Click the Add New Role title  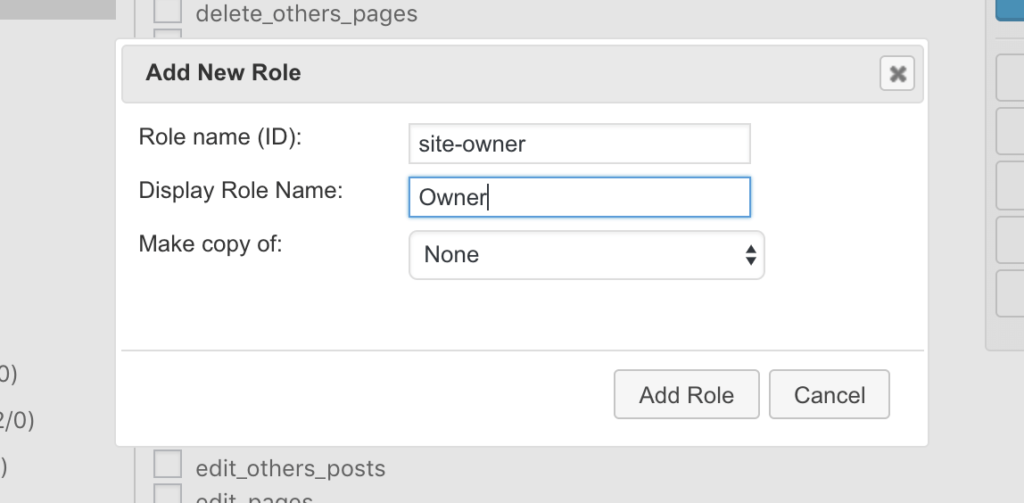click(x=223, y=73)
